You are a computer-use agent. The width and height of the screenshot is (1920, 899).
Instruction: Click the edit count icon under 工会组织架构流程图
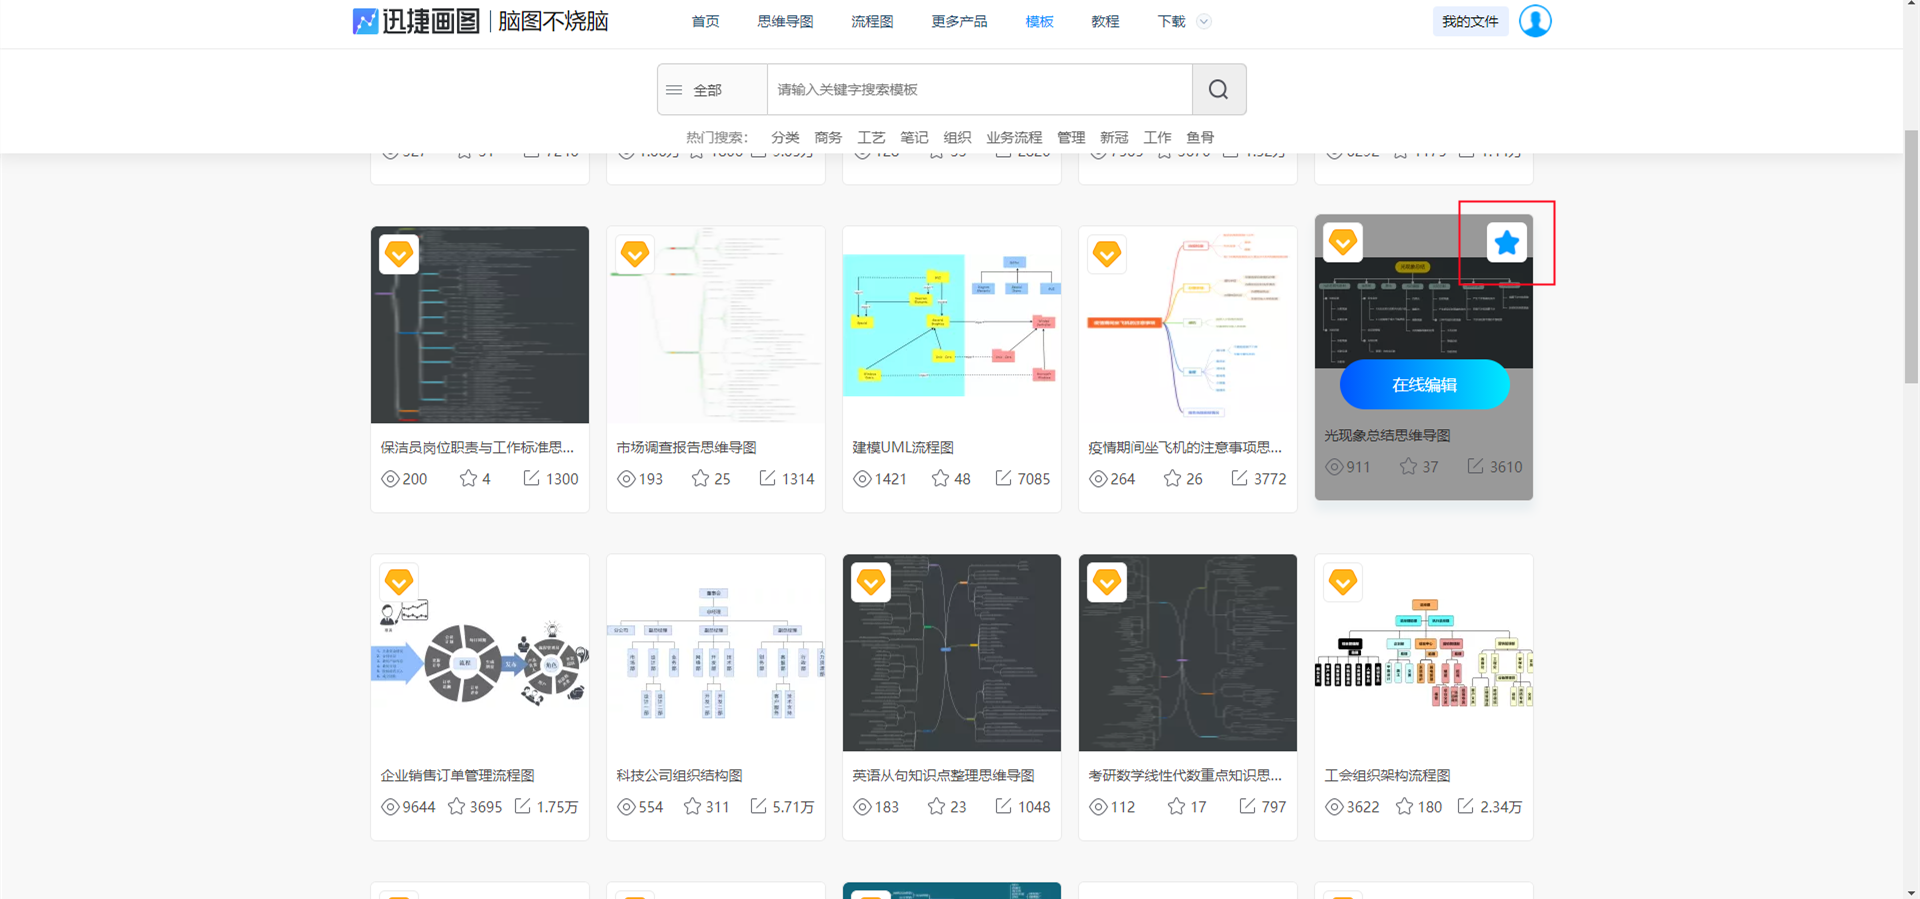(x=1465, y=806)
